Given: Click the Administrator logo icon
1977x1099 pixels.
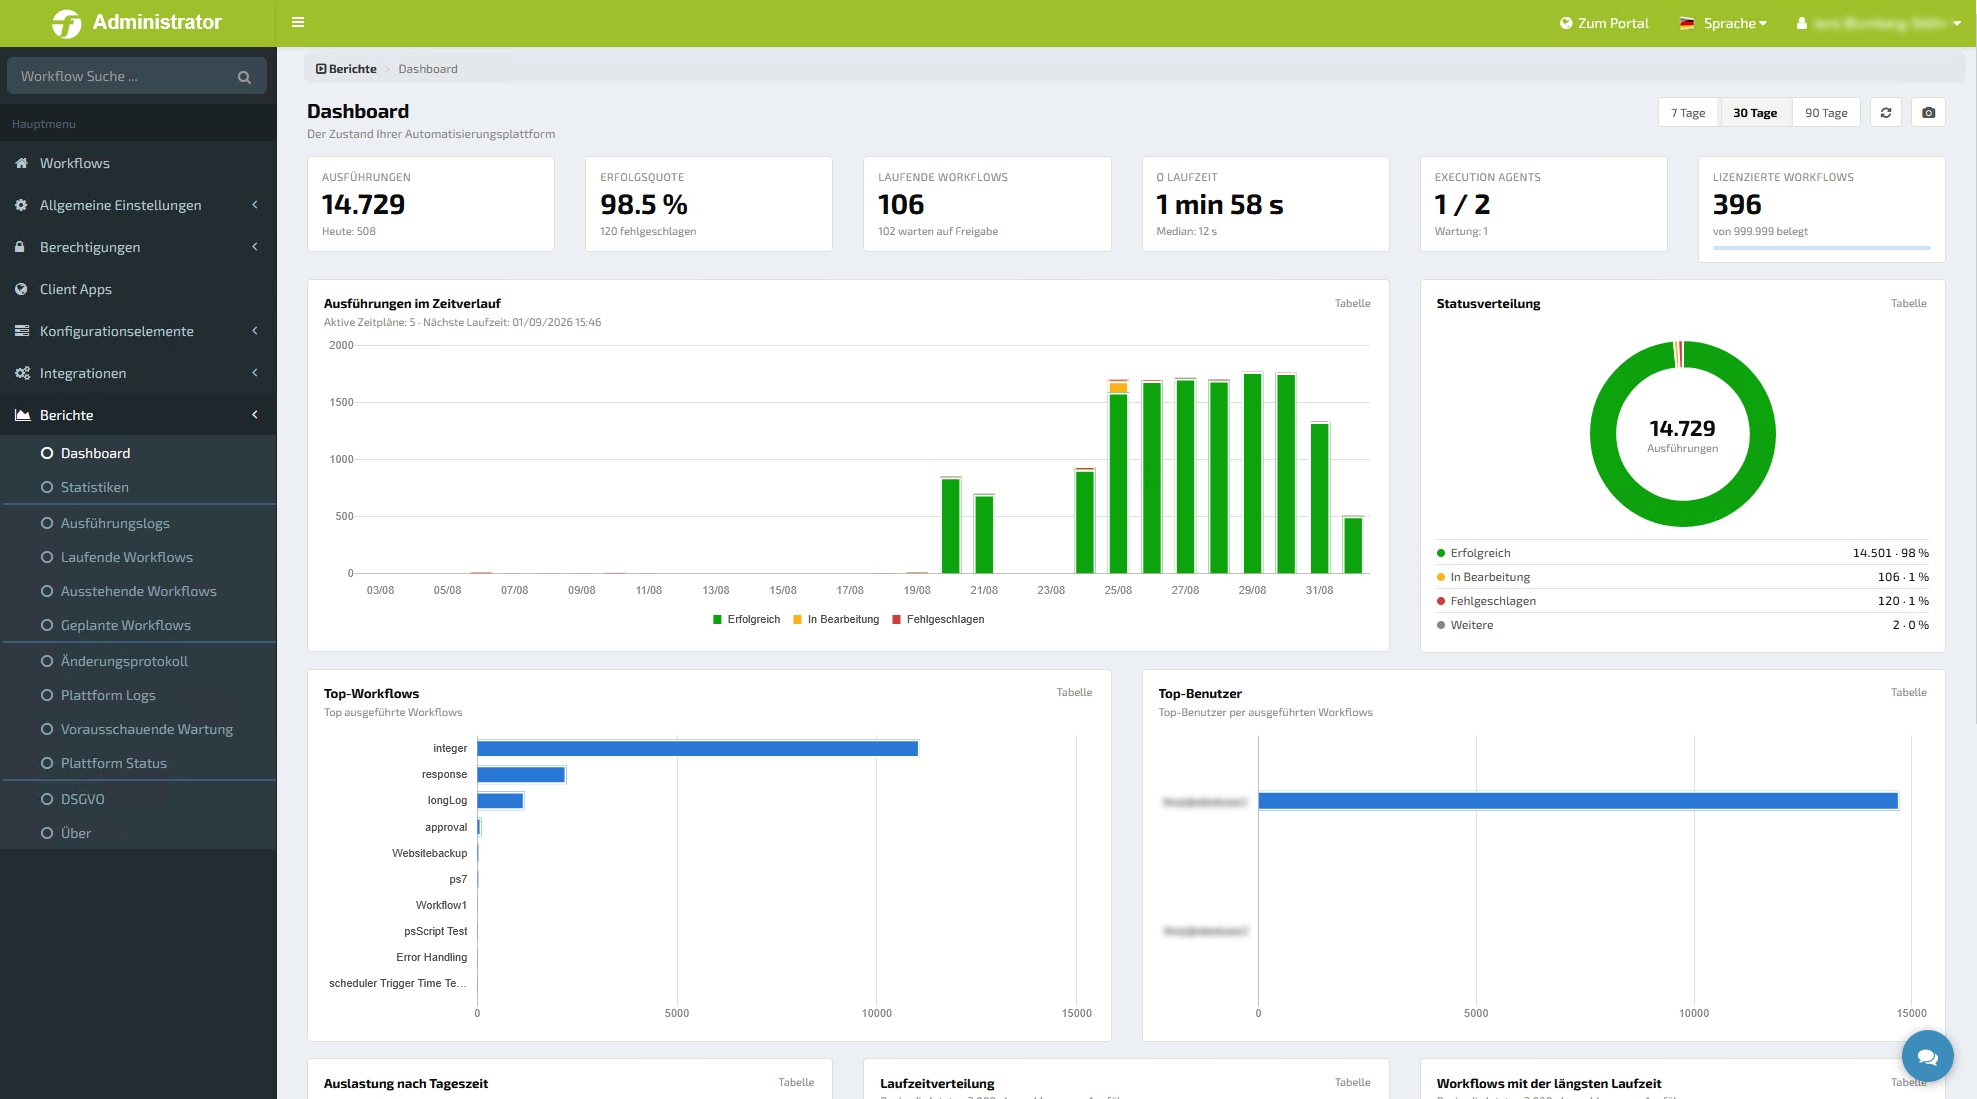Looking at the screenshot, I should pos(66,23).
